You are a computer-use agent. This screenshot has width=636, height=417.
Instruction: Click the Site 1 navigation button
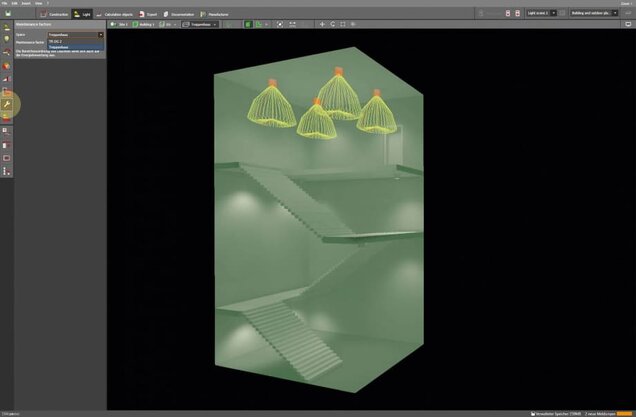[x=121, y=23]
